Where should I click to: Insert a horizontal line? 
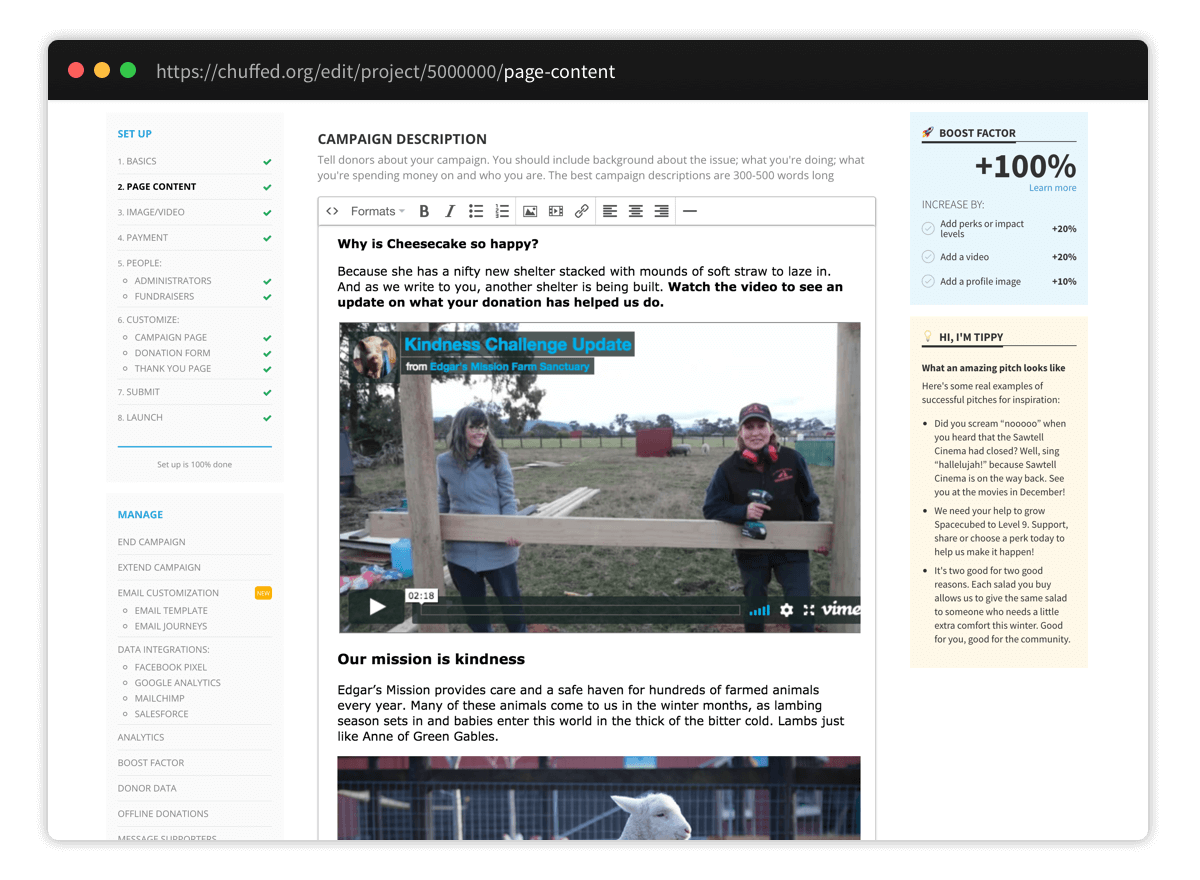[x=689, y=211]
